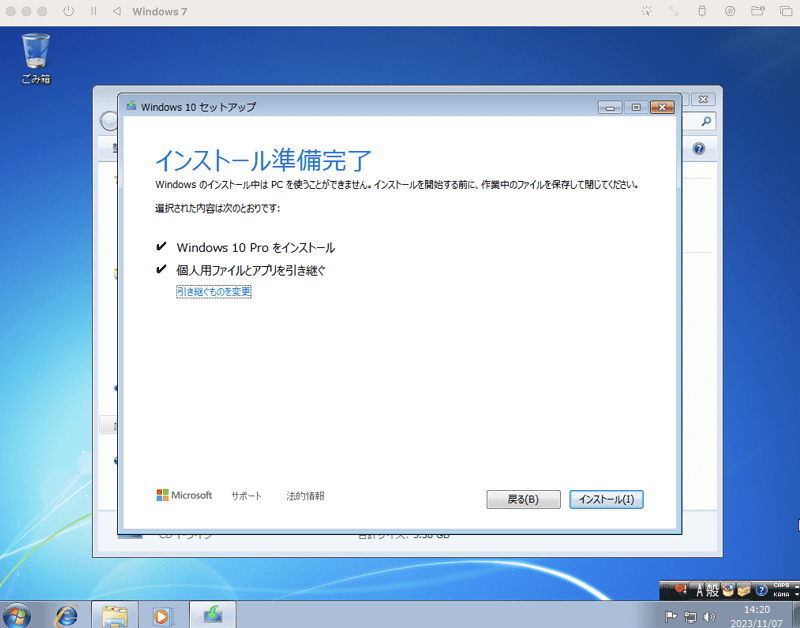Open Windows Media Player from taskbar

click(162, 616)
